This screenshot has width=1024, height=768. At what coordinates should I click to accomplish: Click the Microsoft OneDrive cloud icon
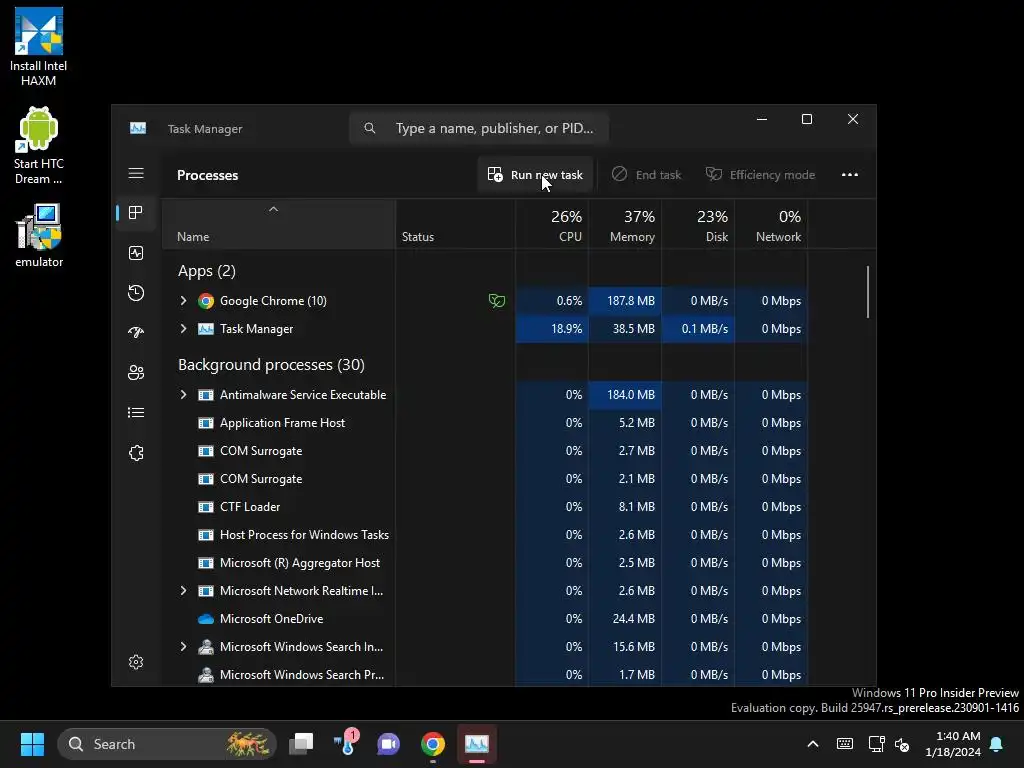coord(206,619)
